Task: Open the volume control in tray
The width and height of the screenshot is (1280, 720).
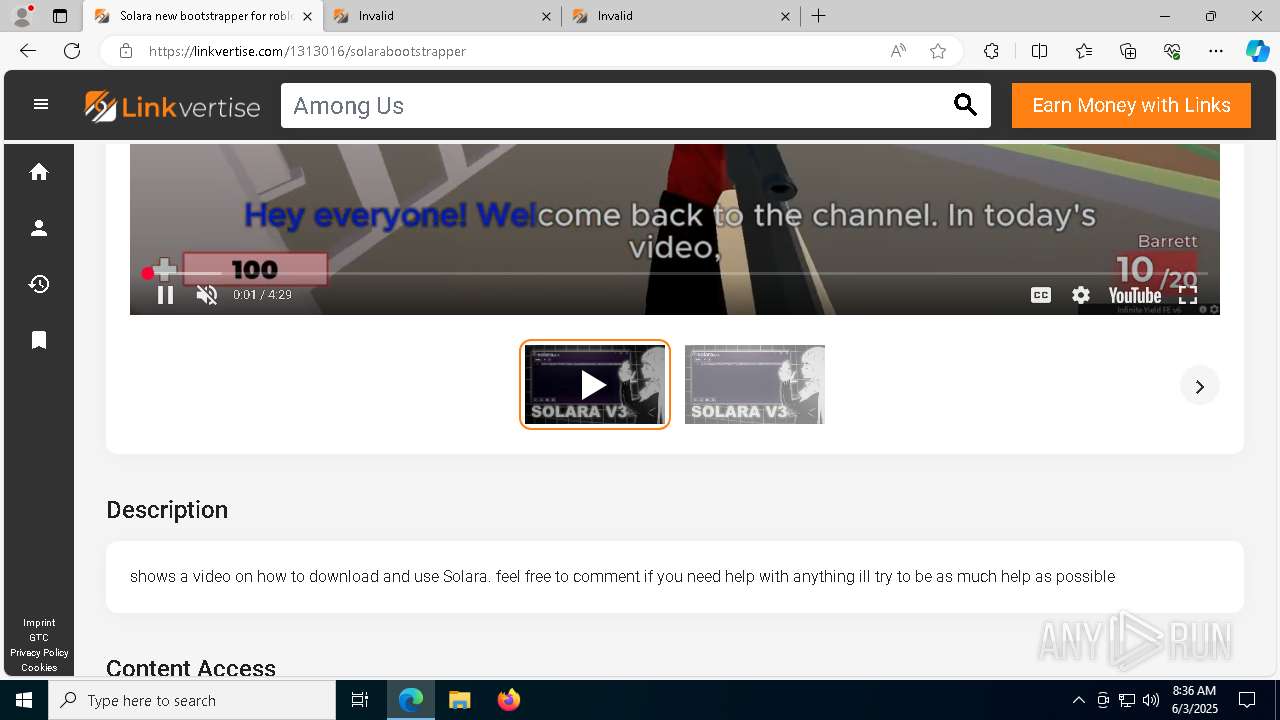Action: point(1151,700)
